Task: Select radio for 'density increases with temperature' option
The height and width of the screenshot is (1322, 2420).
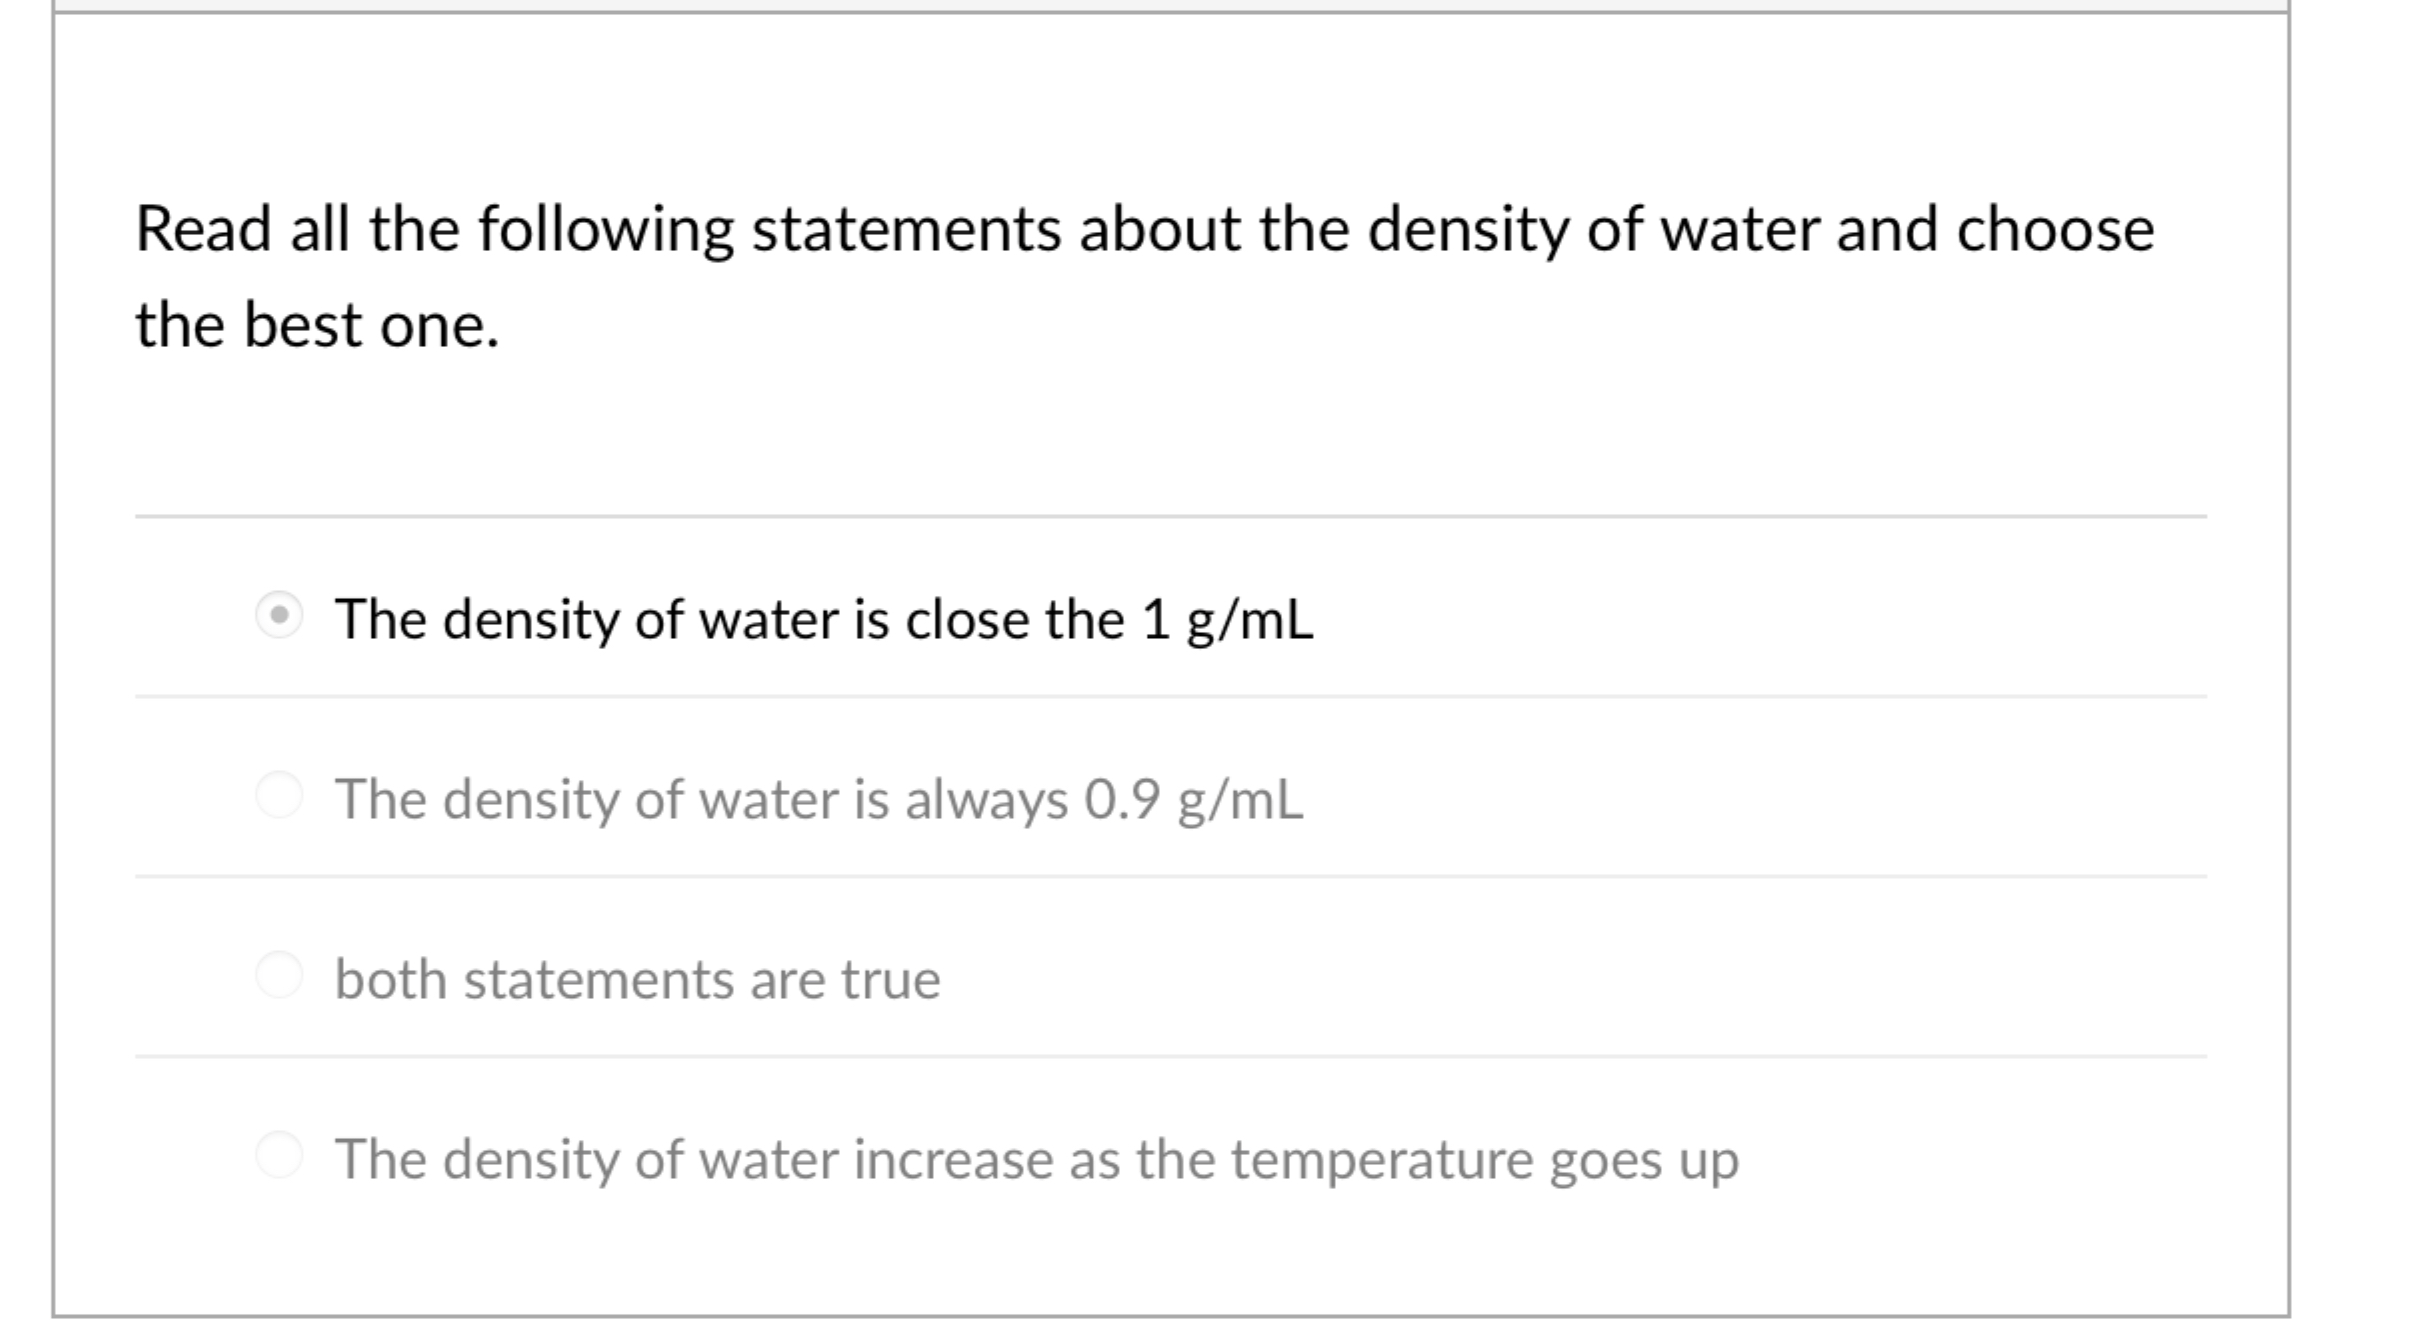Action: coord(283,1158)
